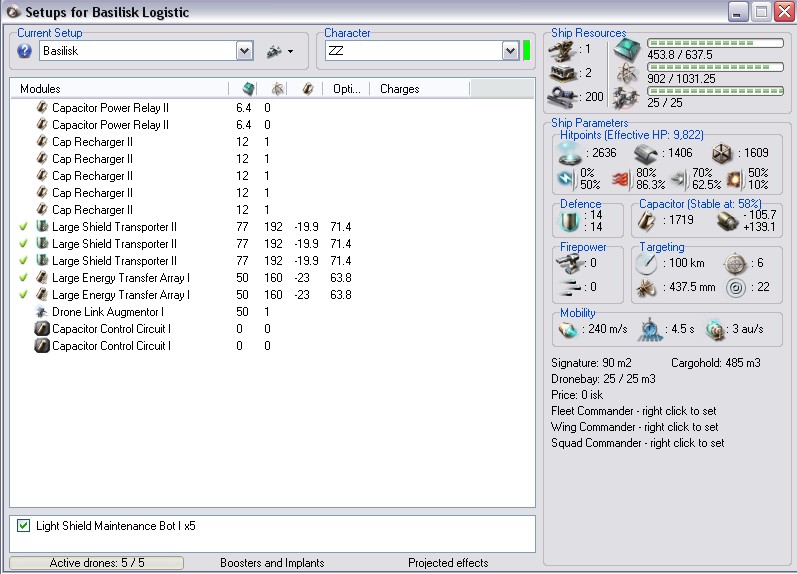The height and width of the screenshot is (574, 797).
Task: Click the powergrid resource icon
Action: tap(627, 74)
